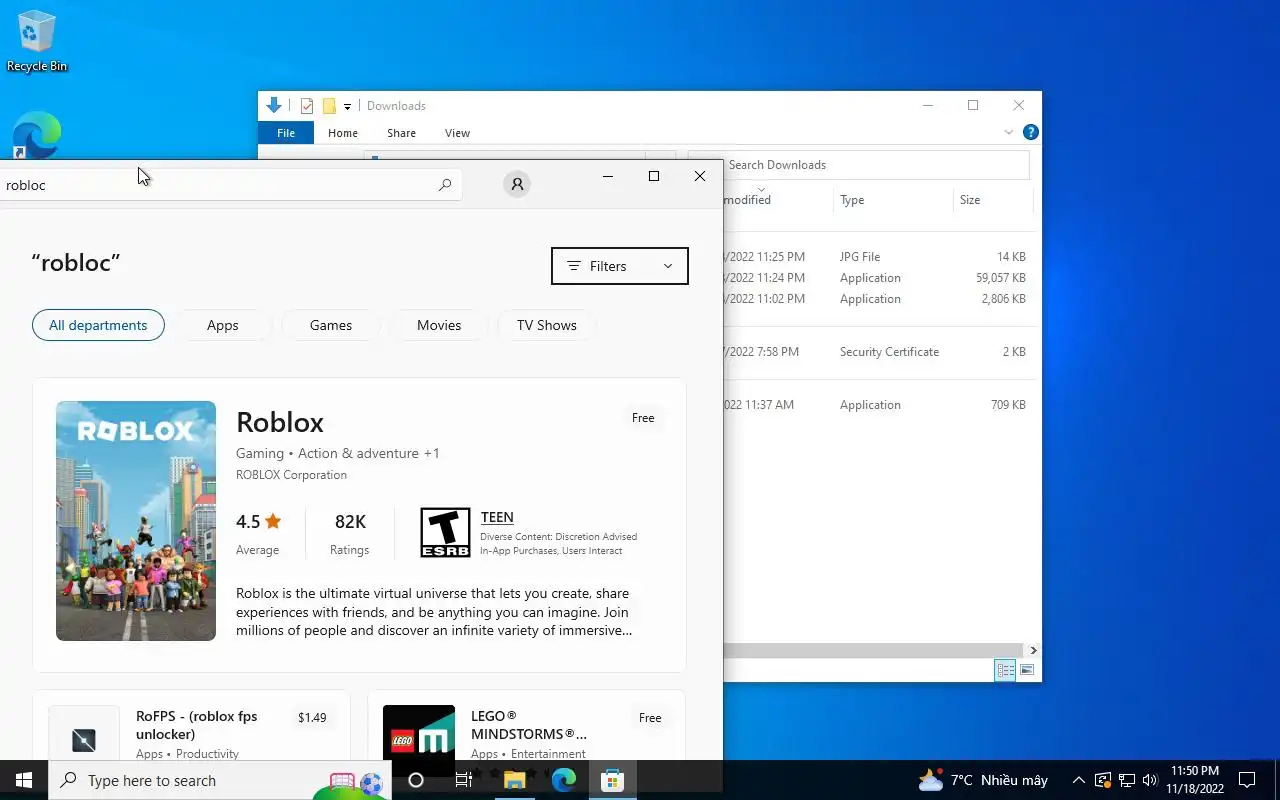Open the notification center icon
Image resolution: width=1280 pixels, height=800 pixels.
pos(1247,780)
